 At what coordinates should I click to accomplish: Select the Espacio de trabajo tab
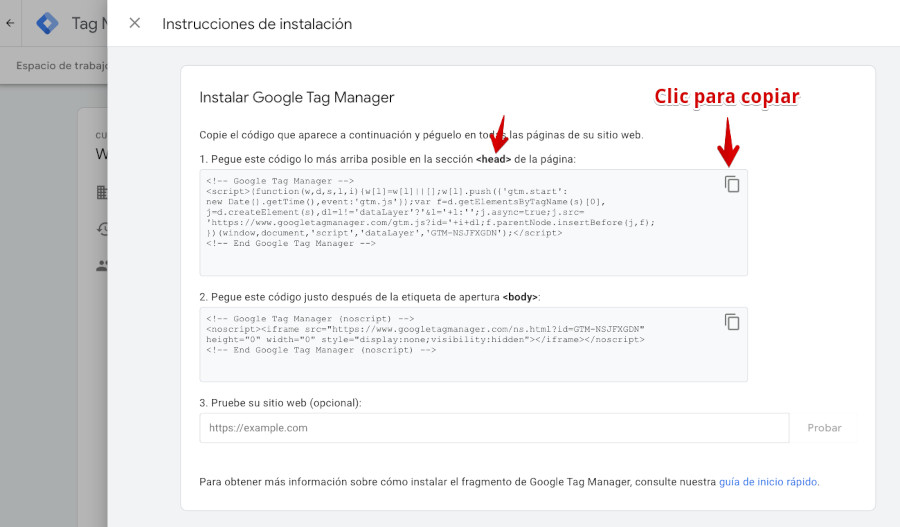(61, 65)
